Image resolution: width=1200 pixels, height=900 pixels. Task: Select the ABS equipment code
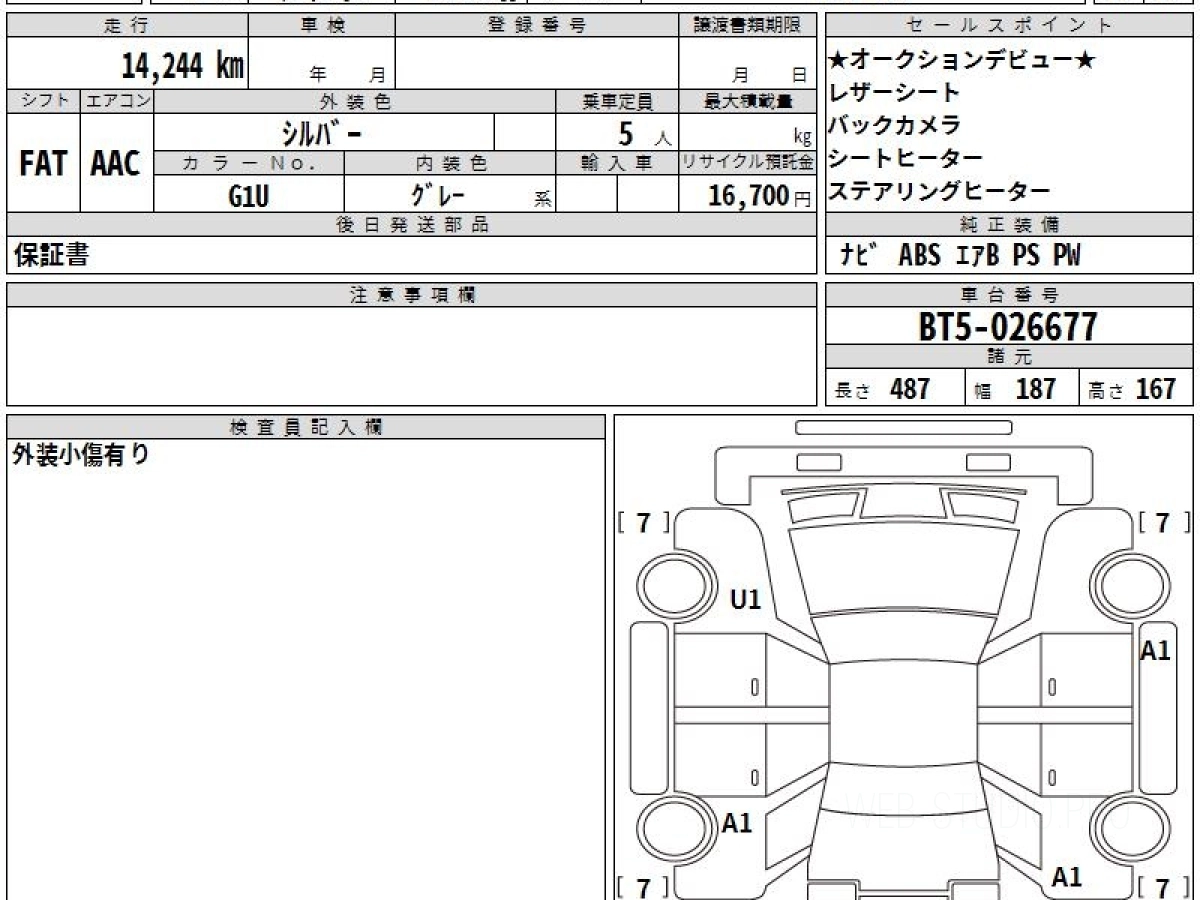pos(919,256)
